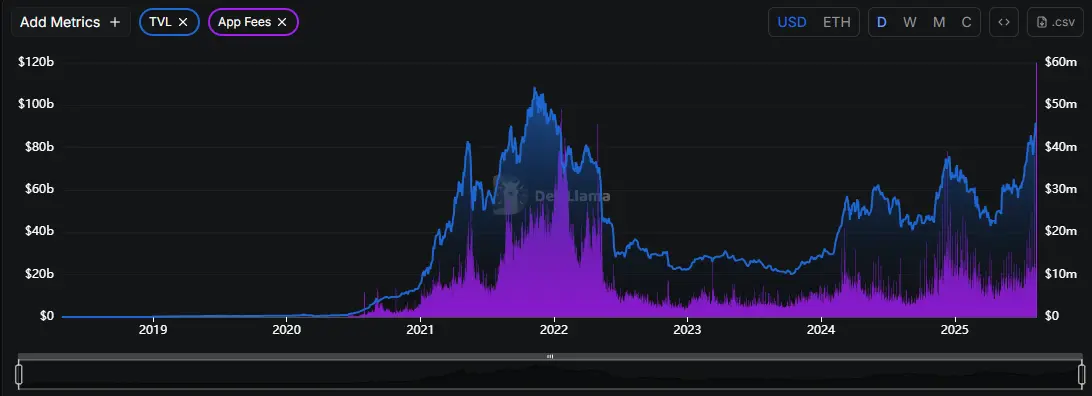Click the 2023 label on the time axis

pyautogui.click(x=688, y=330)
